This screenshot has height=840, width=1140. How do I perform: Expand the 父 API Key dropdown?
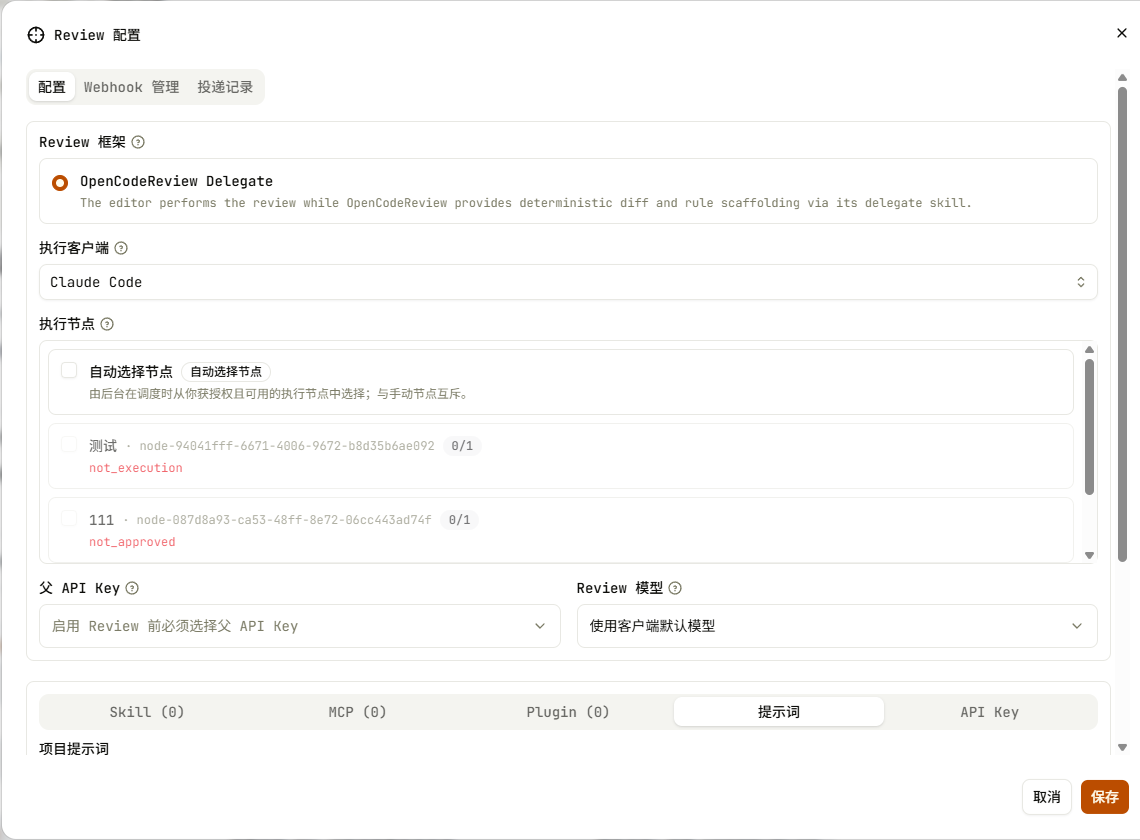(x=300, y=626)
